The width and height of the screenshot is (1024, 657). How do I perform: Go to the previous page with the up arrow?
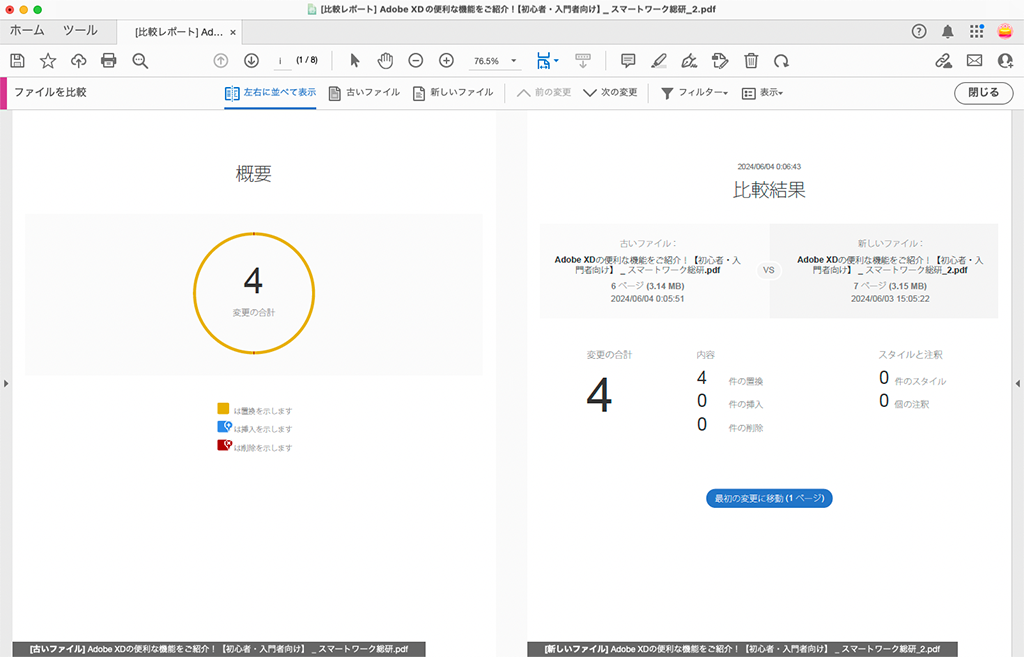point(221,61)
